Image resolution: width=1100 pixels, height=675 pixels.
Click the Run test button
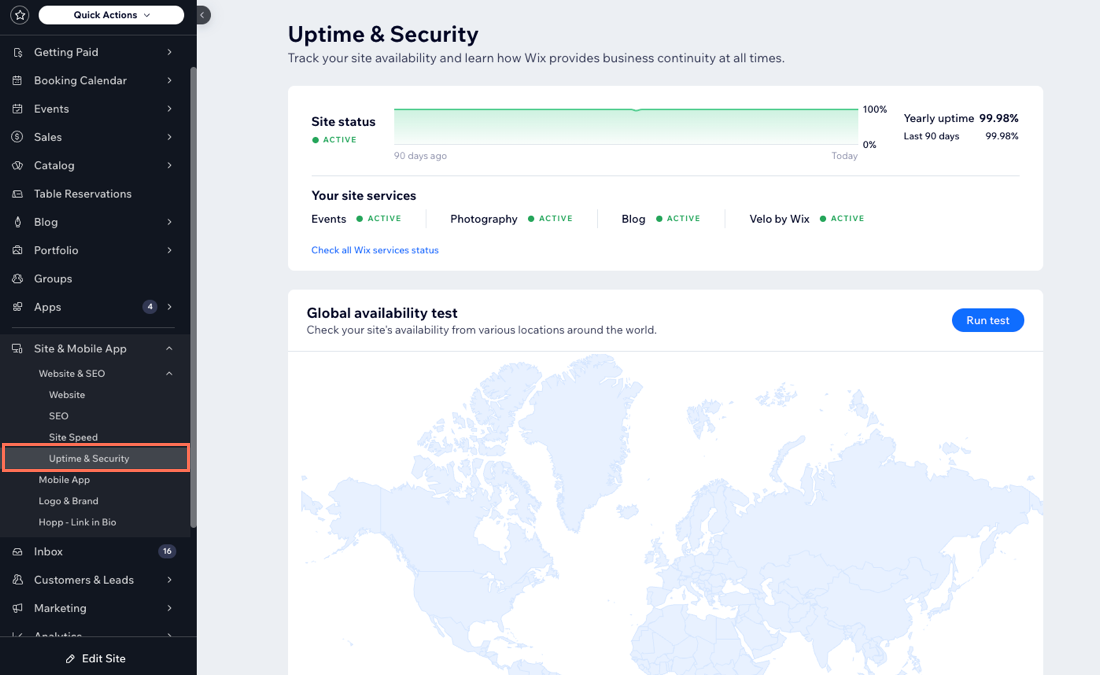point(988,321)
